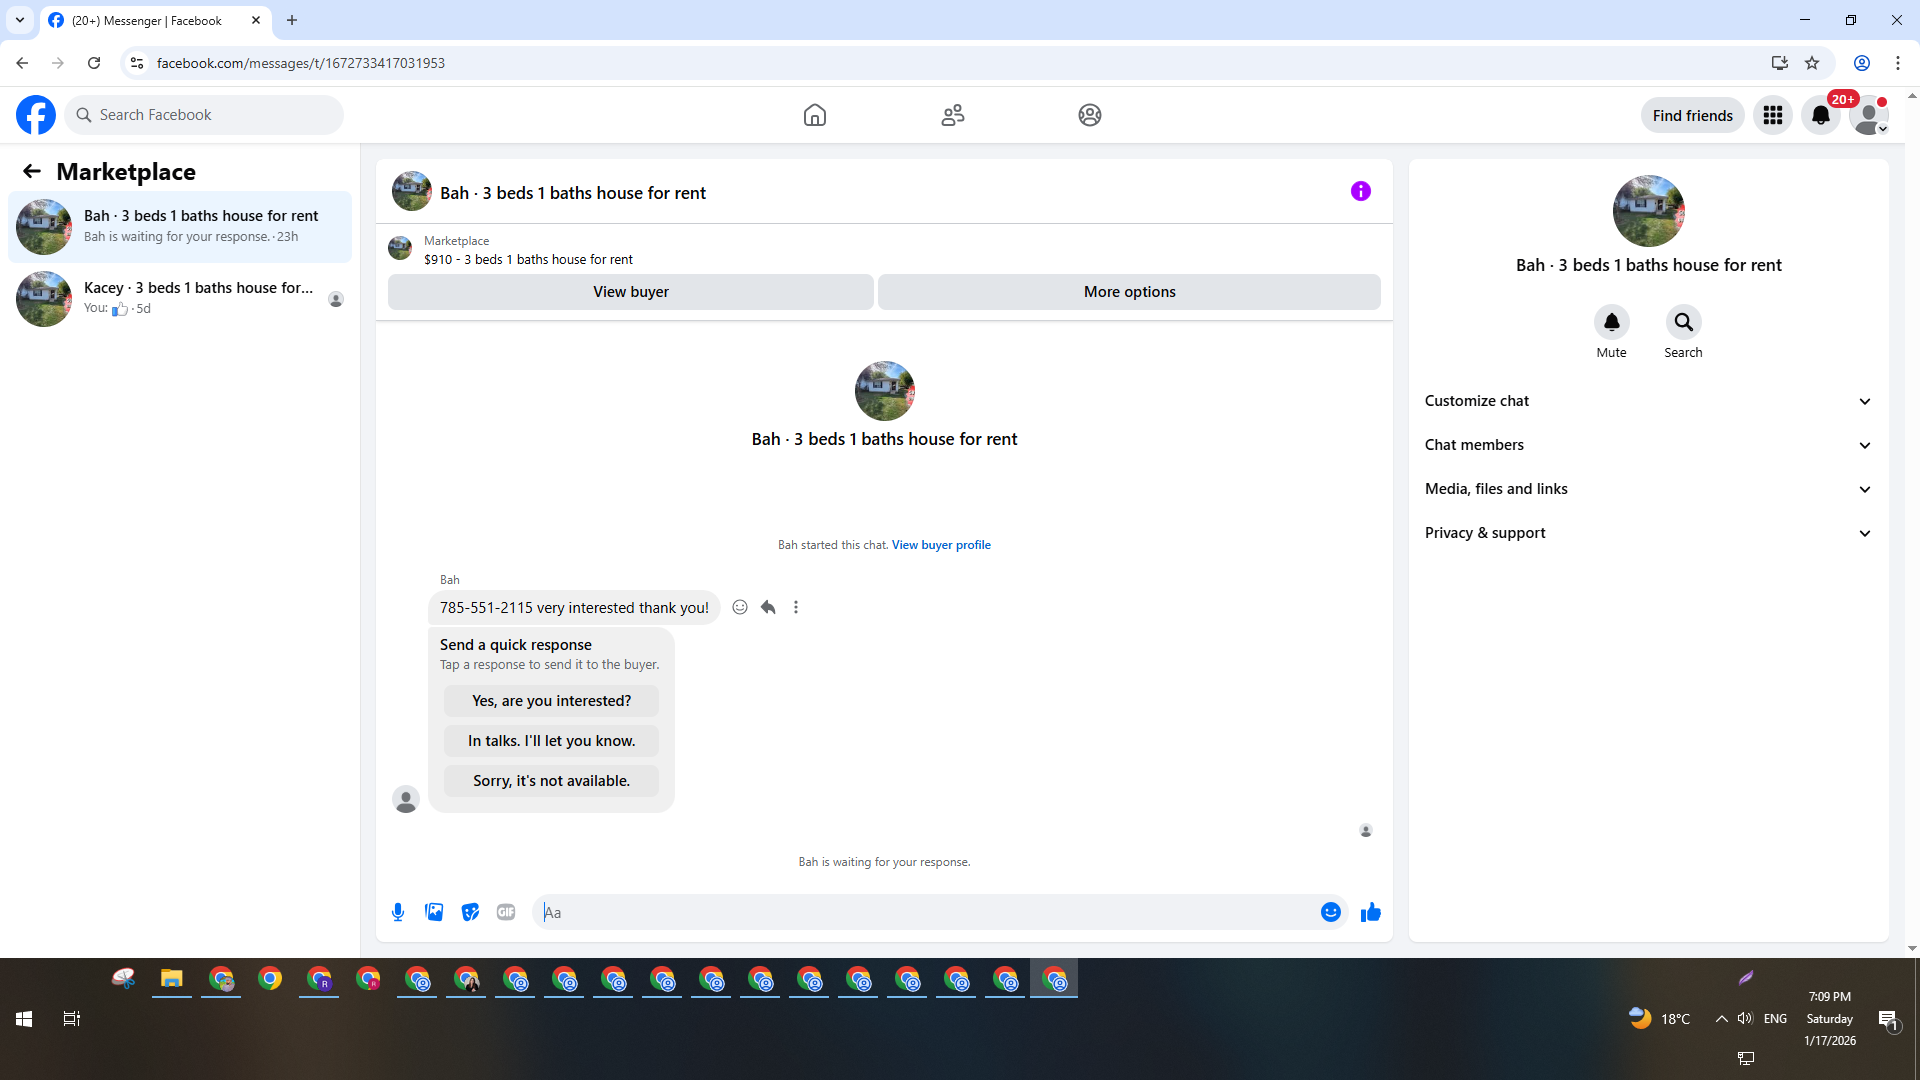This screenshot has height=1080, width=1920.
Task: Send a thumbs-up like
Action: (x=1371, y=912)
